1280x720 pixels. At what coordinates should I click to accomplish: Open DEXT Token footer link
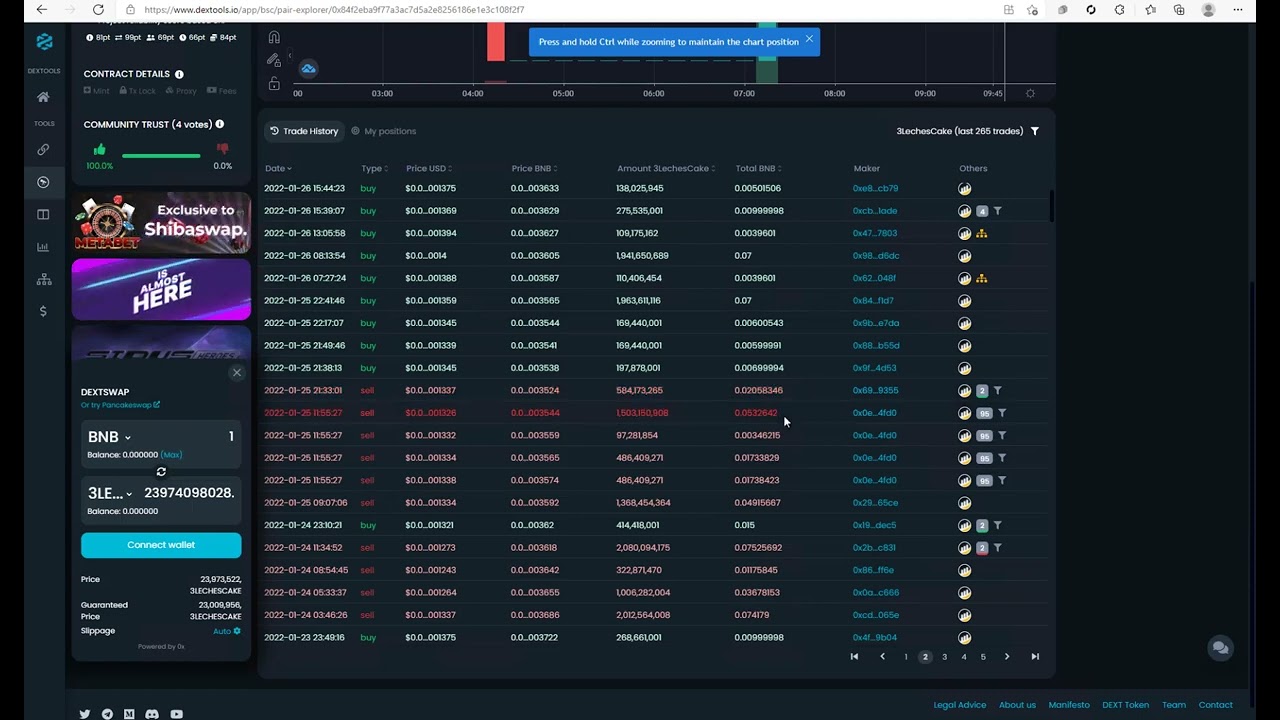pyautogui.click(x=1125, y=705)
